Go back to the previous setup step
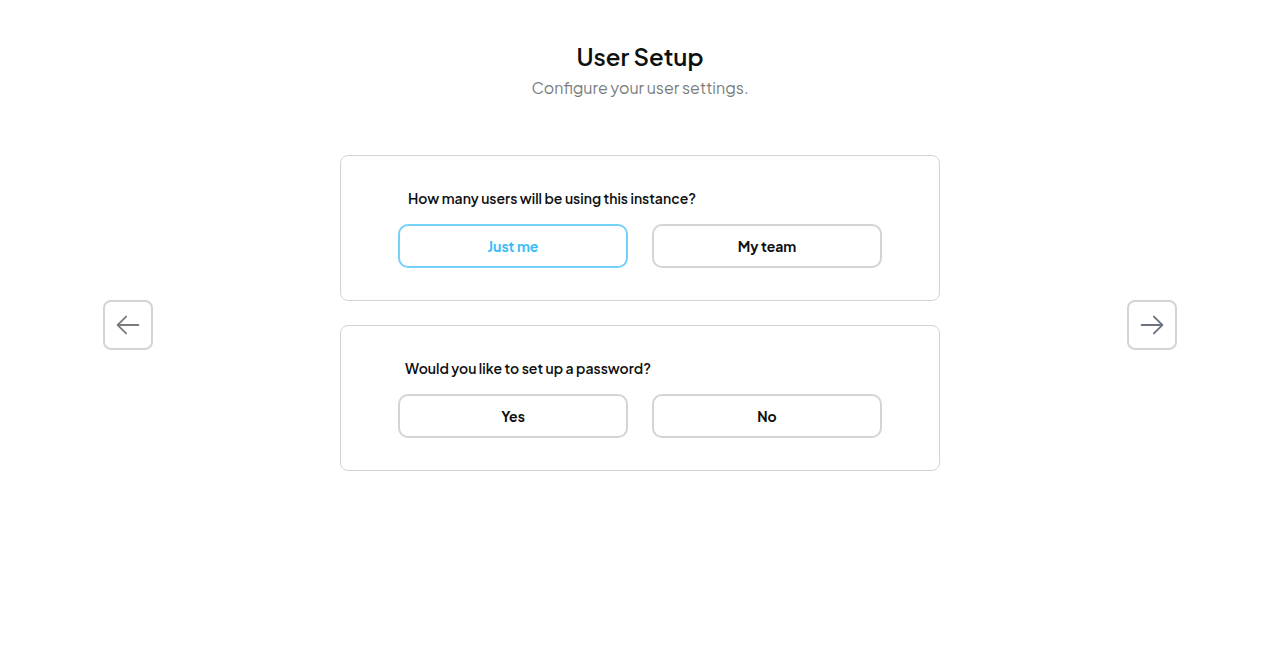 [128, 325]
